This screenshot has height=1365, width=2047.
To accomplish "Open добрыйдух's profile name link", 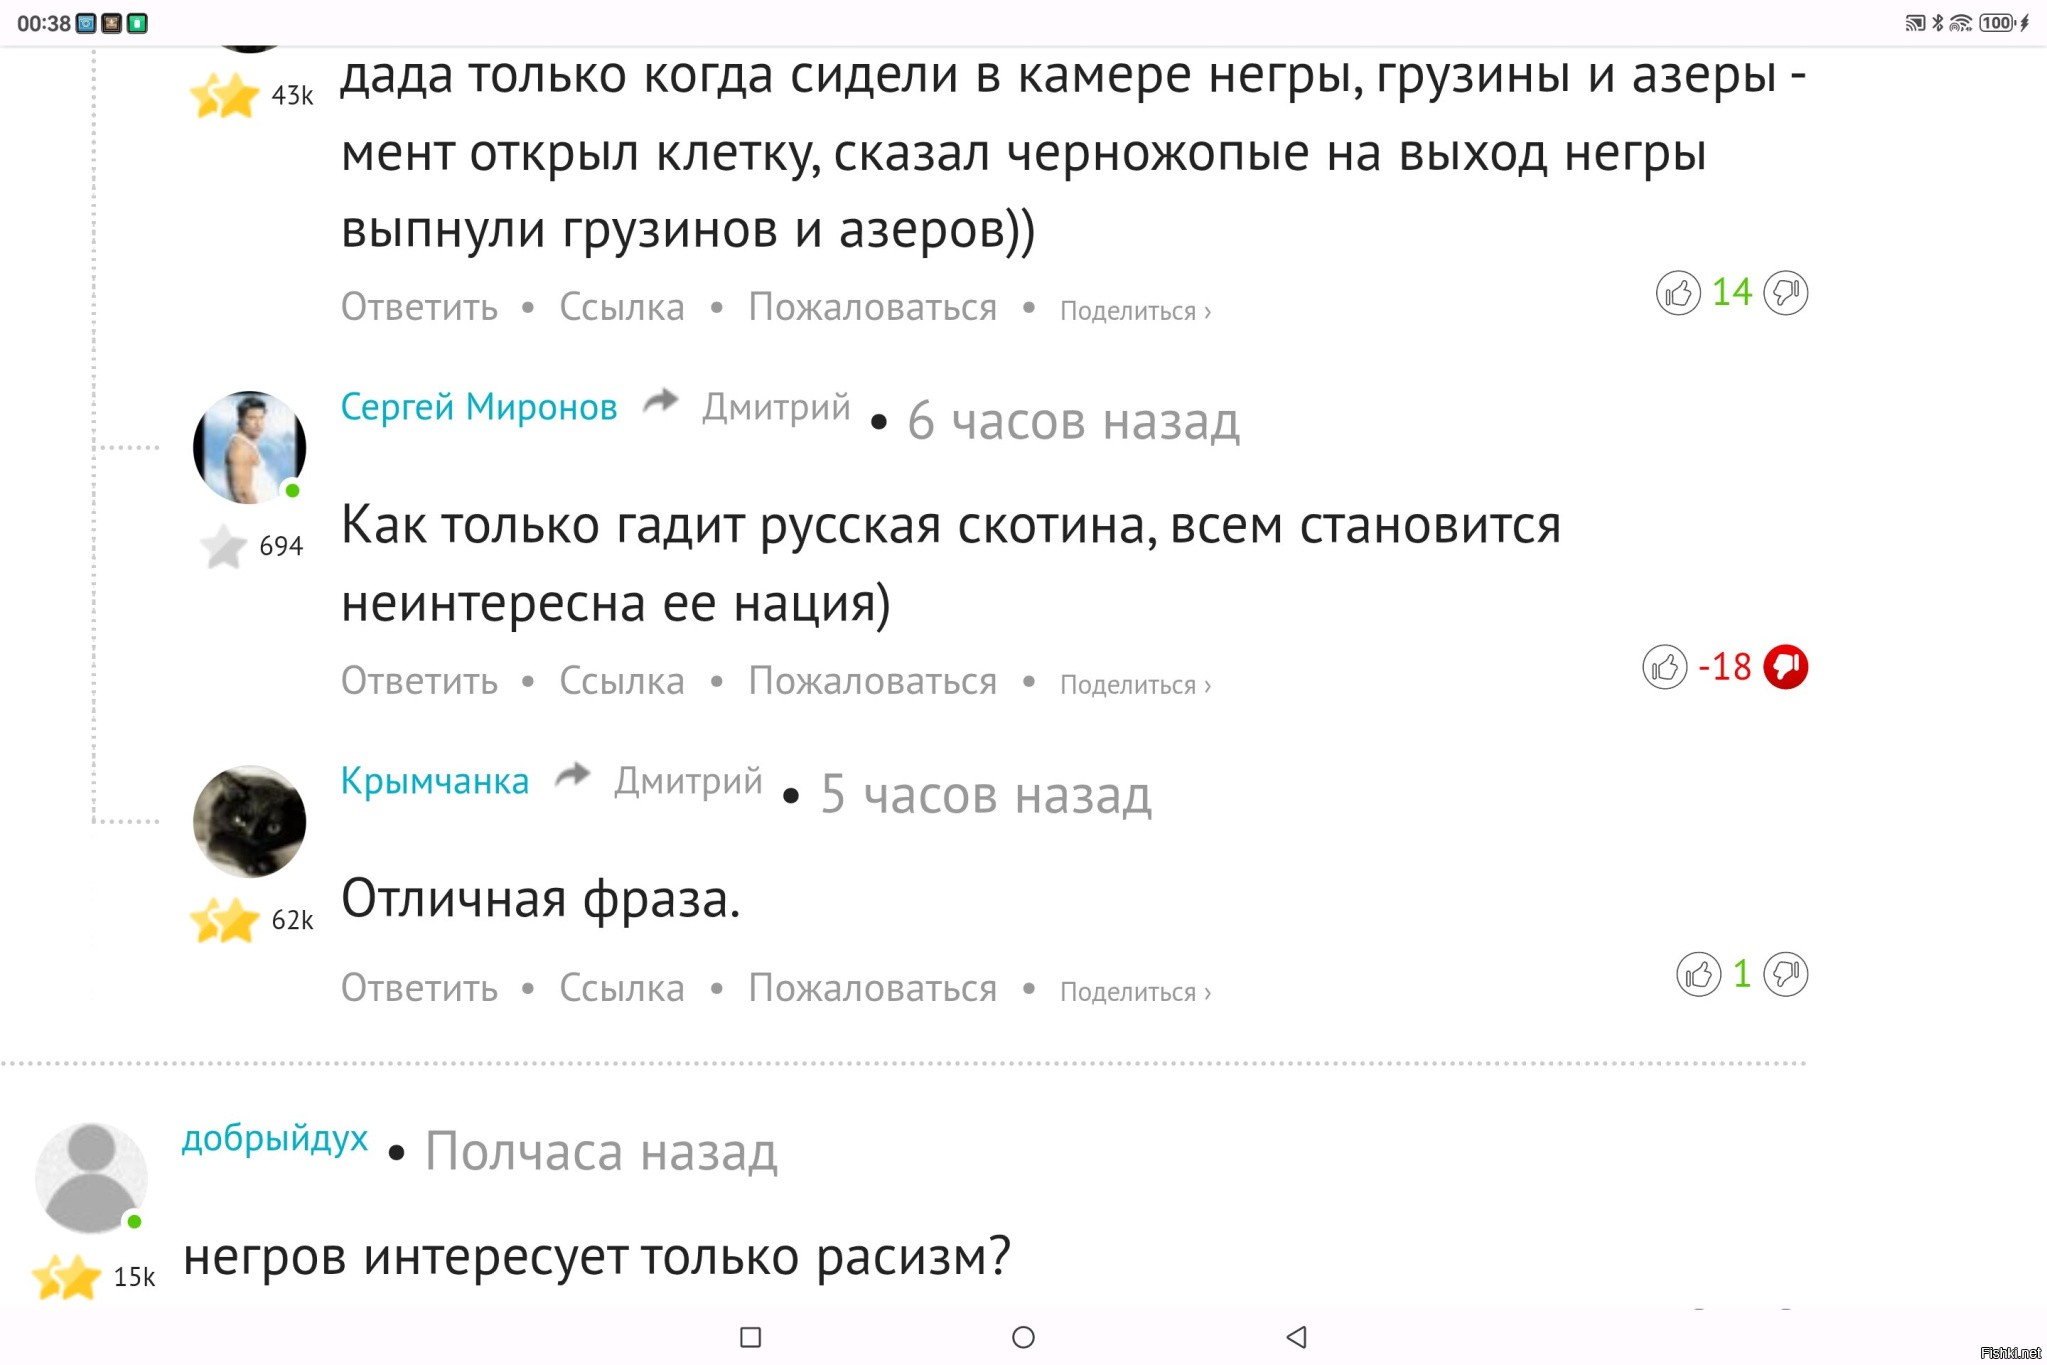I will tap(275, 1138).
